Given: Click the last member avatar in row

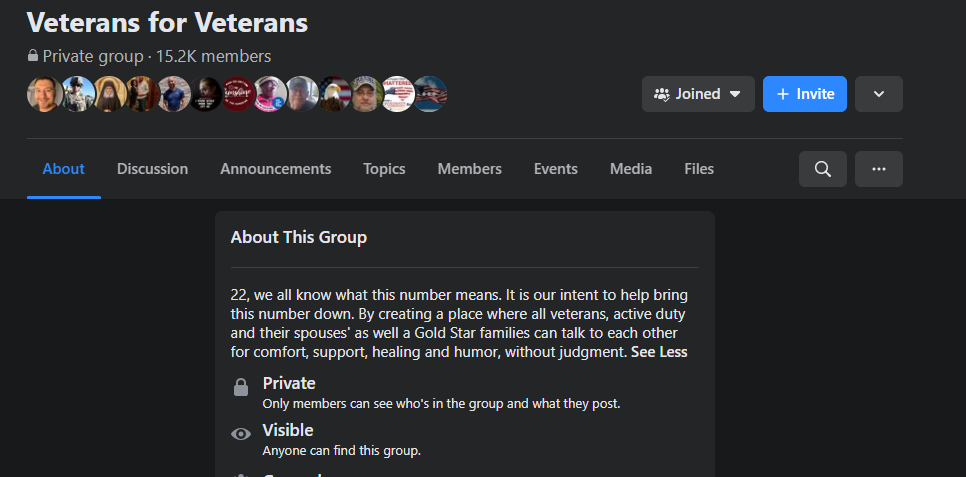Looking at the screenshot, I should tap(429, 94).
